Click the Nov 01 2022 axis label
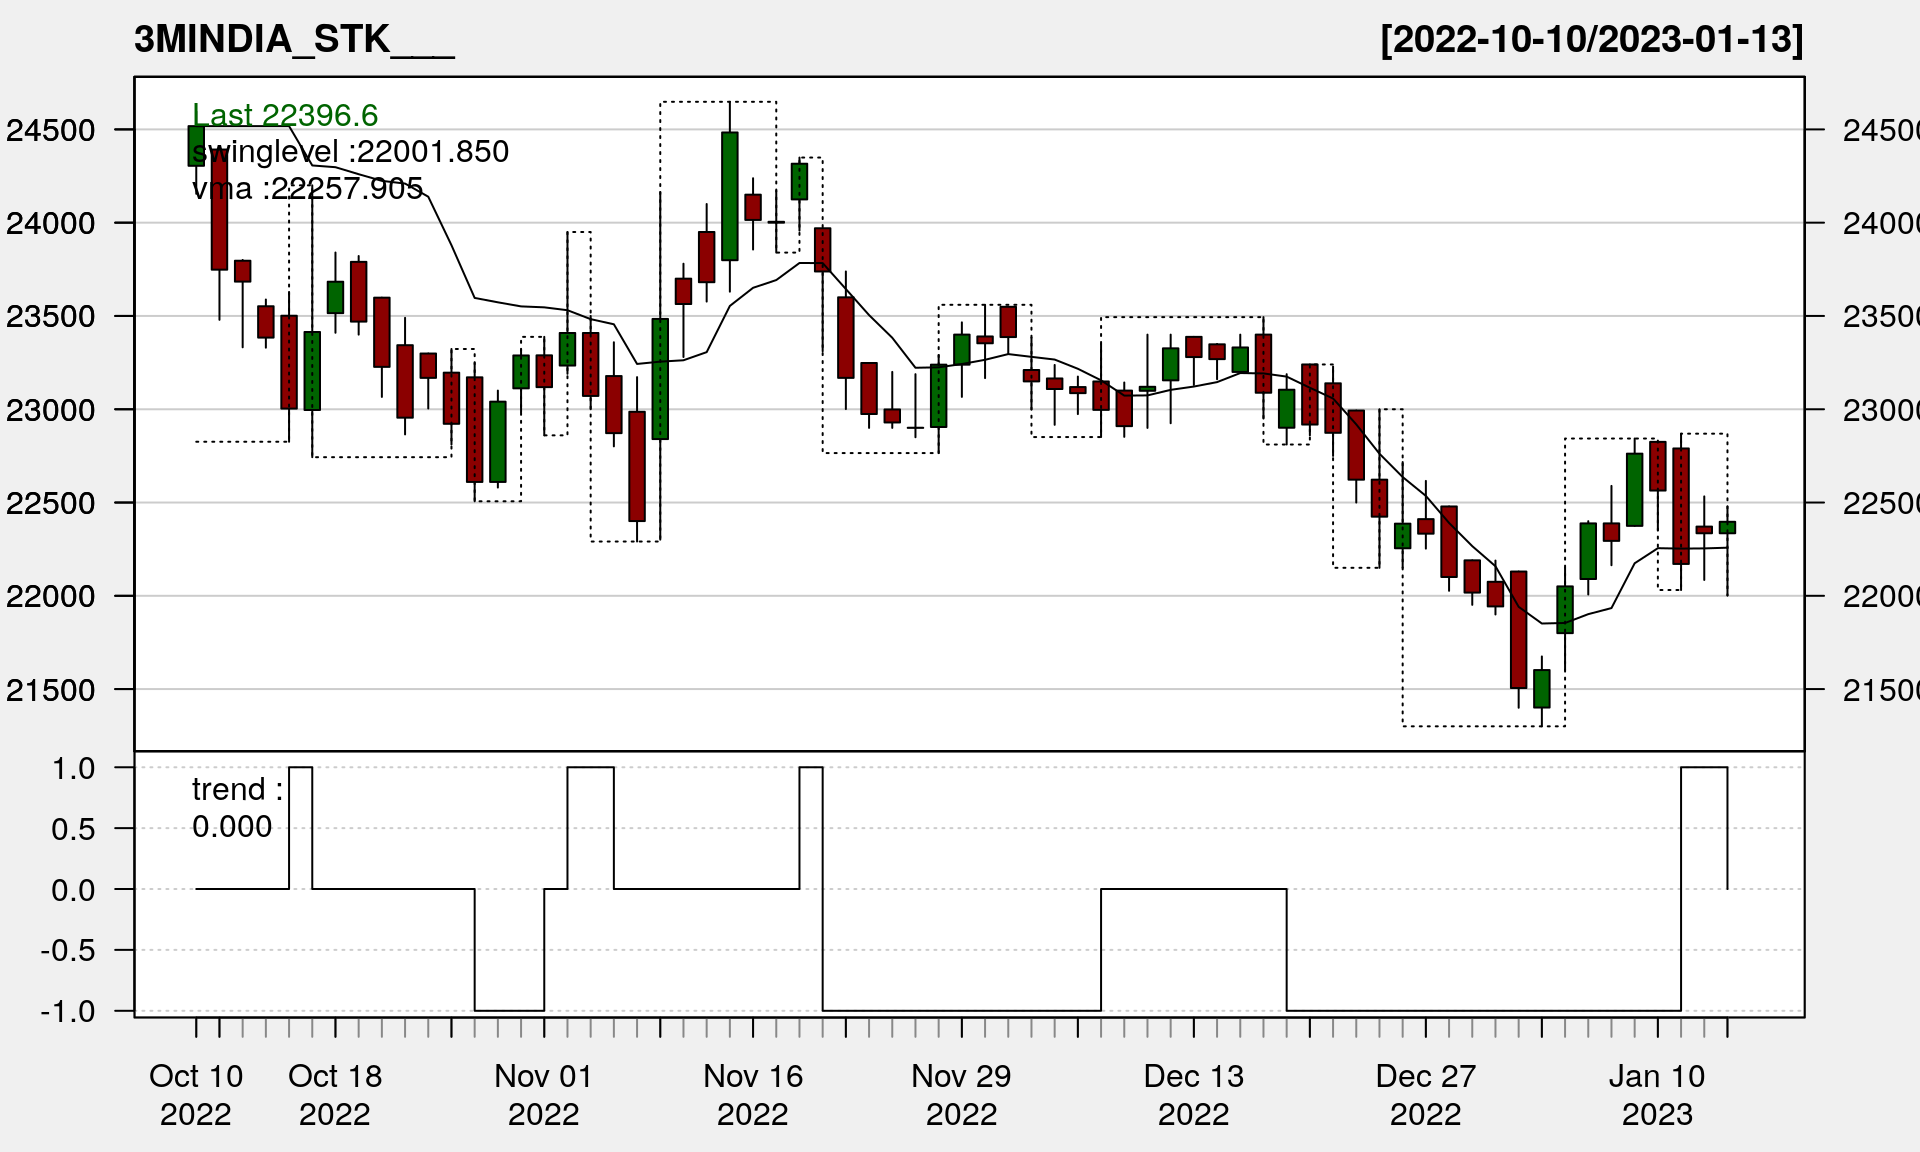Viewport: 1920px width, 1152px height. (x=544, y=1094)
